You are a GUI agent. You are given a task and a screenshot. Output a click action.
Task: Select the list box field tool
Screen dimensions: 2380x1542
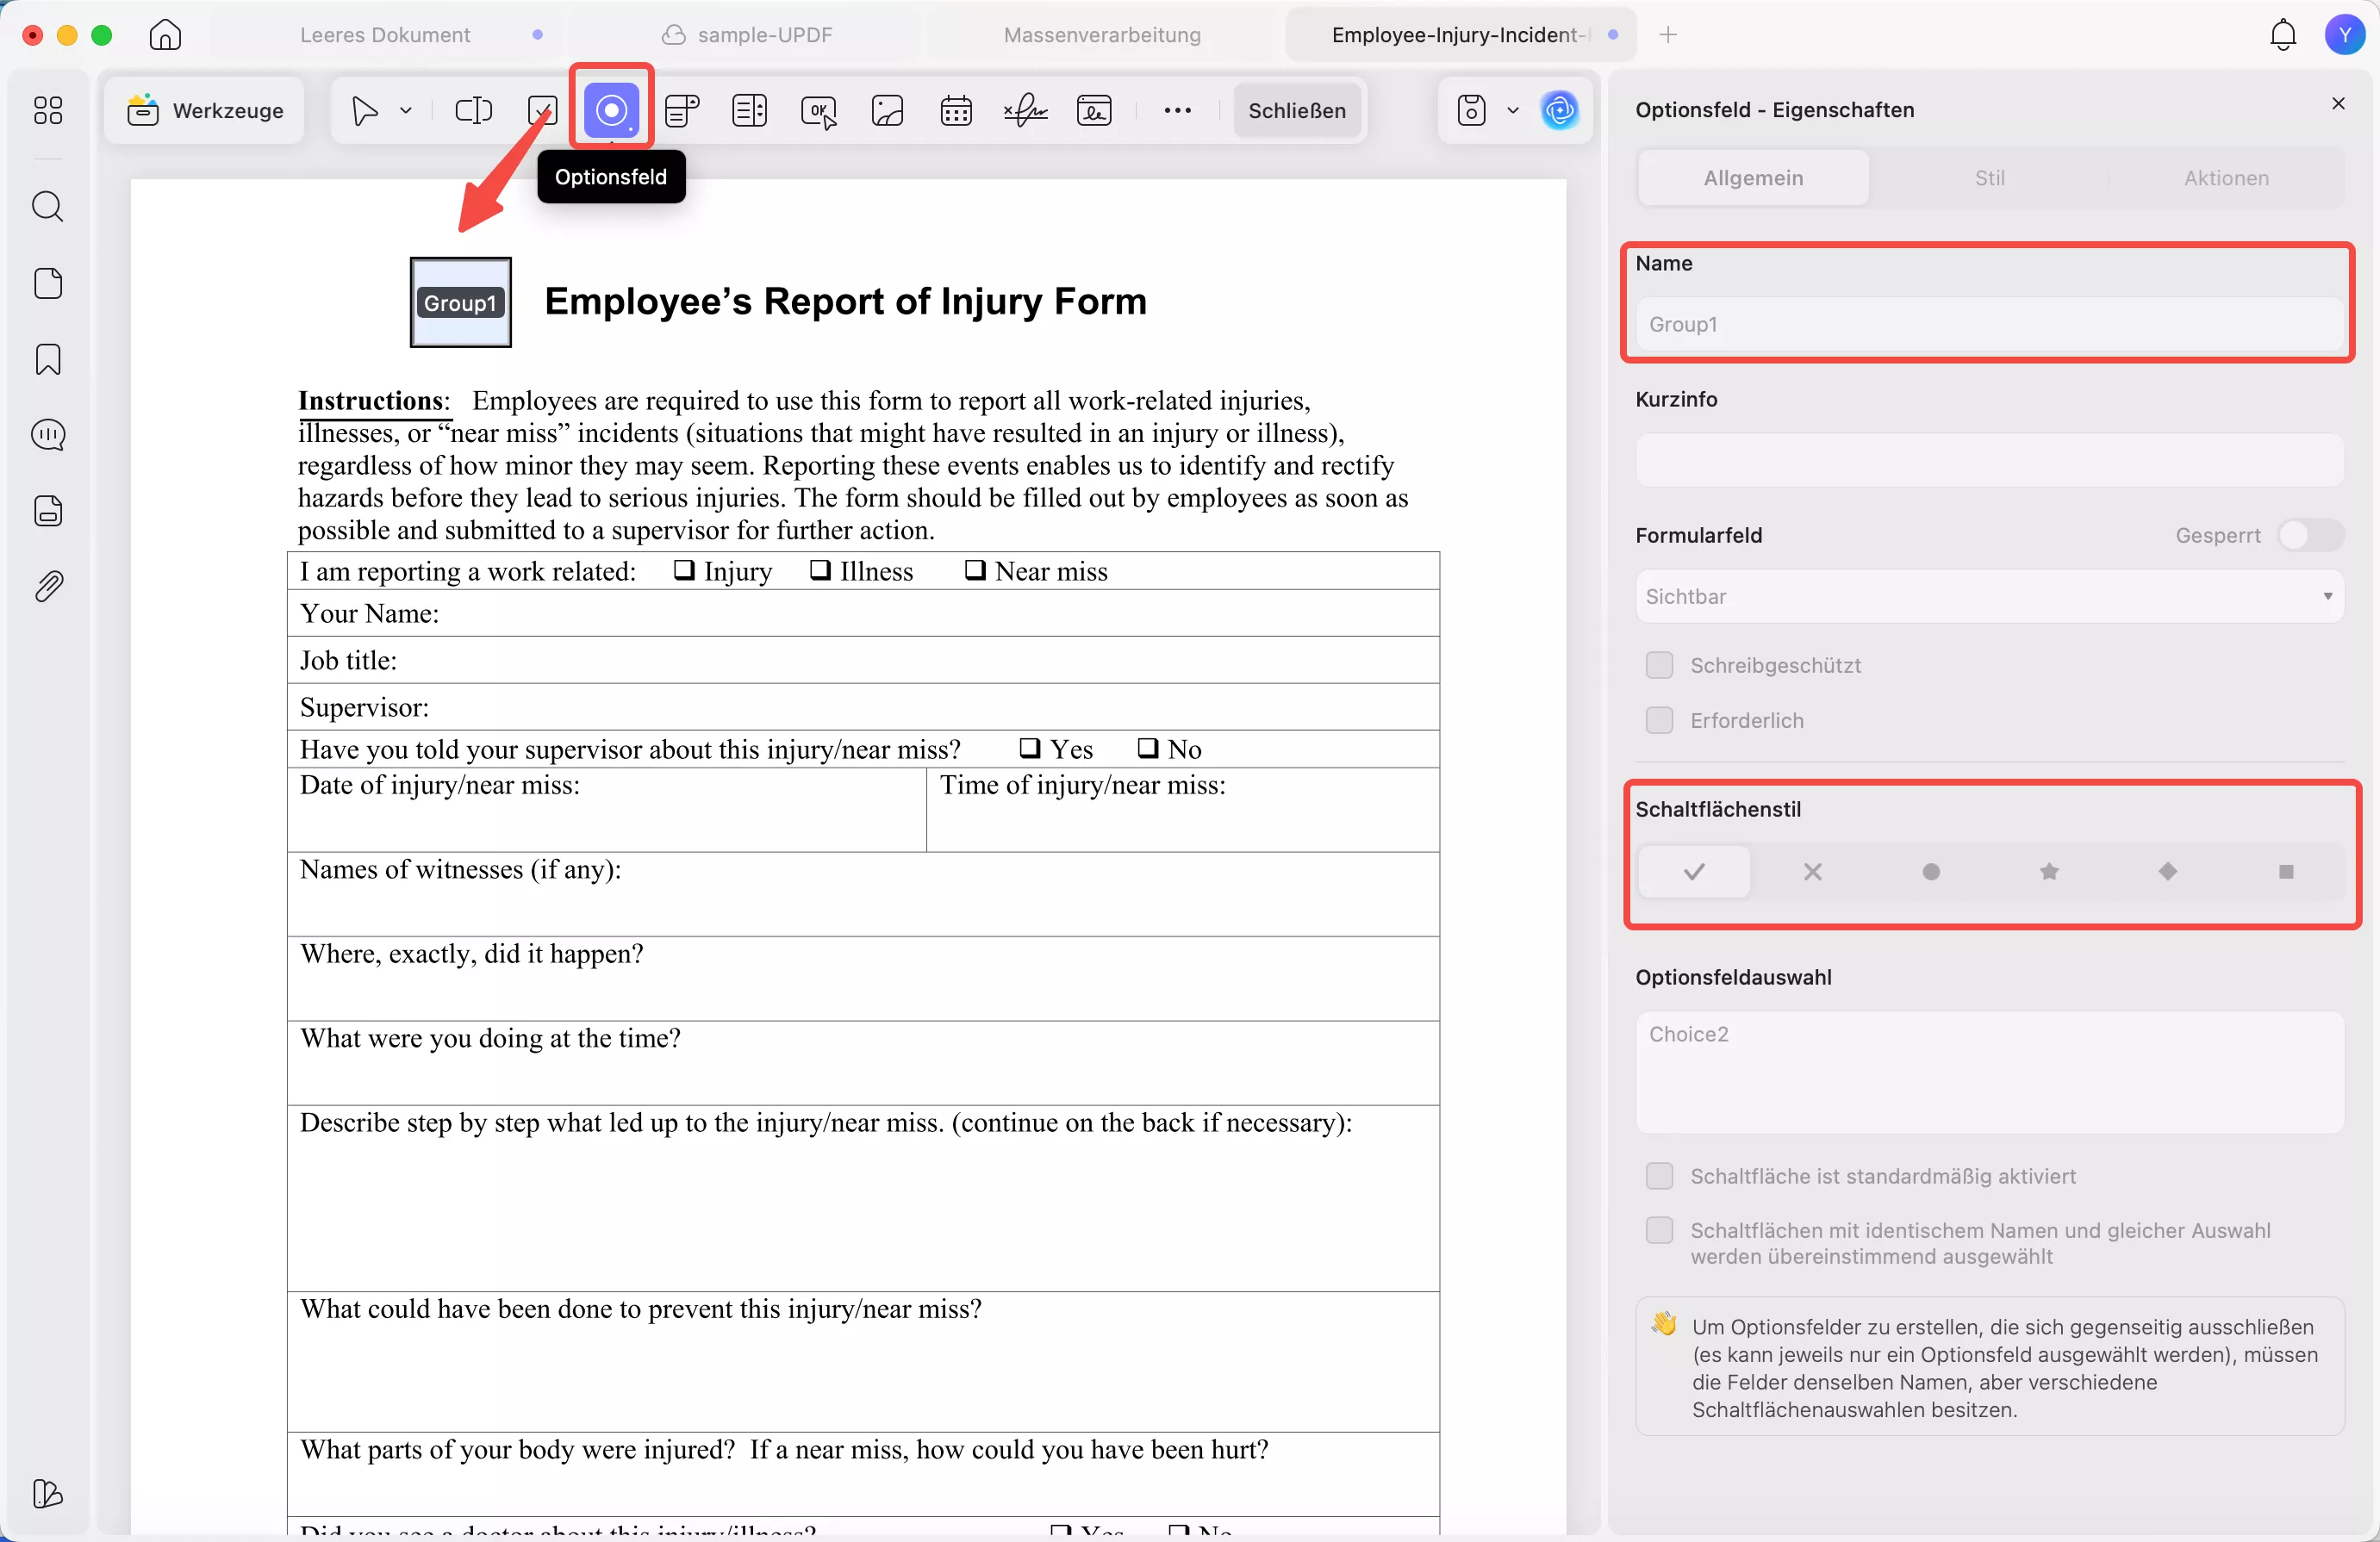(749, 110)
